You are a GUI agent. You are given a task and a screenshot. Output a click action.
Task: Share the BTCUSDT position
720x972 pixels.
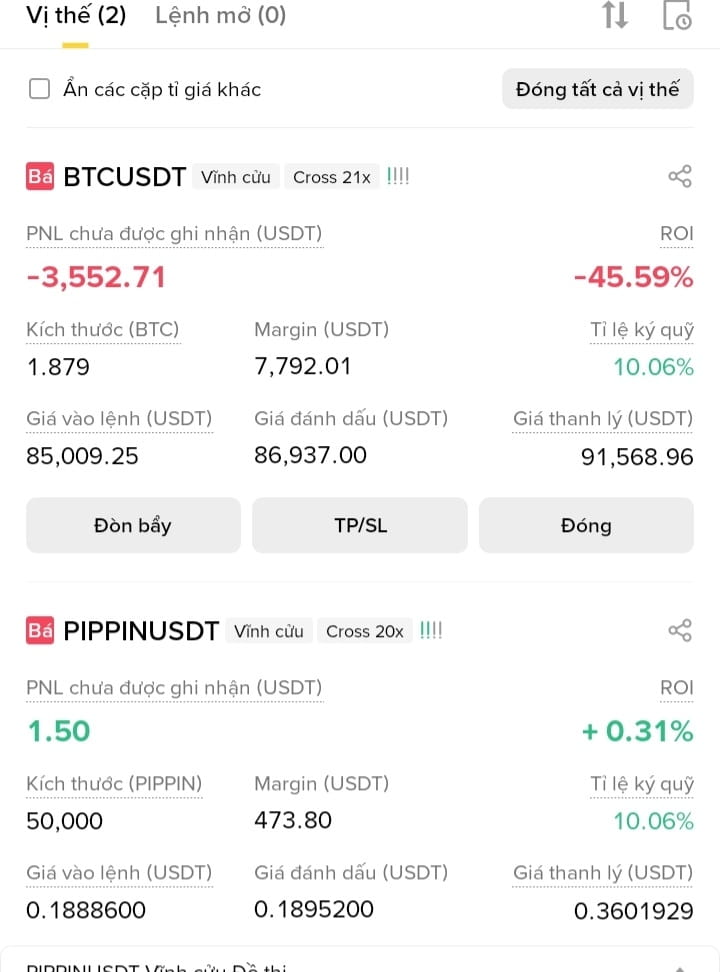tap(680, 177)
